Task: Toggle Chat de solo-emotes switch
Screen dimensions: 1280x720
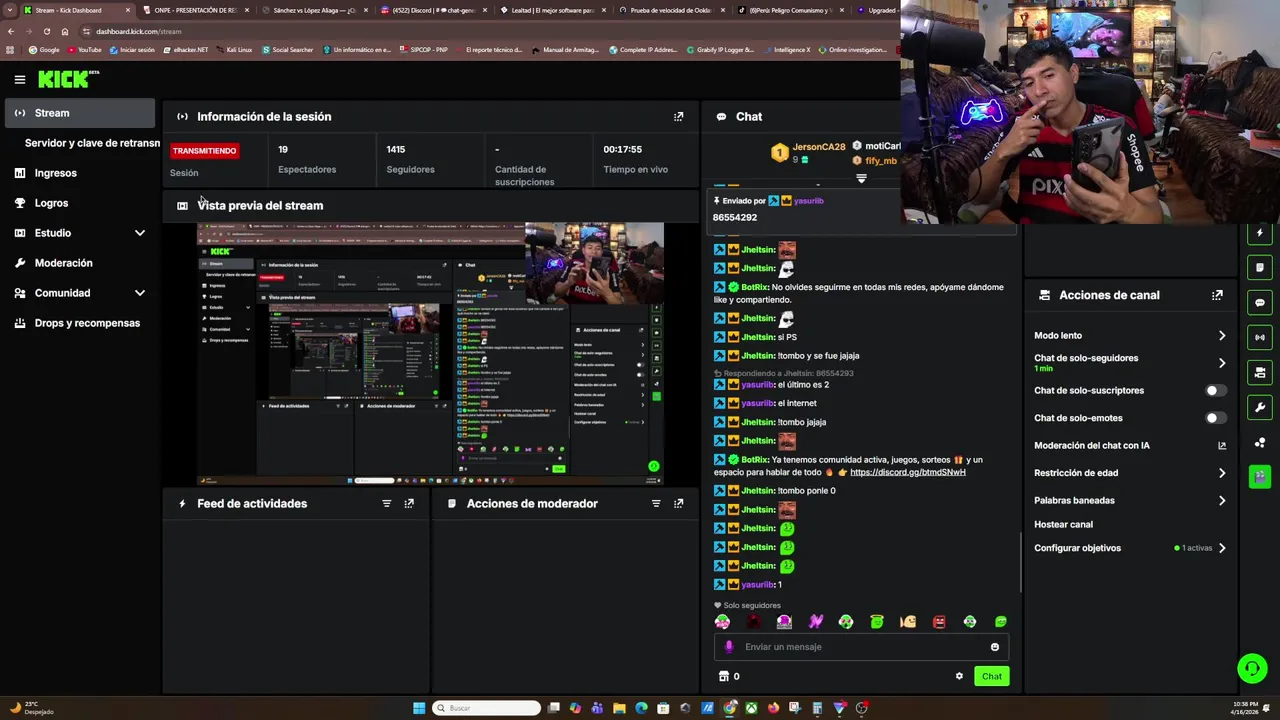Action: pos(1215,418)
